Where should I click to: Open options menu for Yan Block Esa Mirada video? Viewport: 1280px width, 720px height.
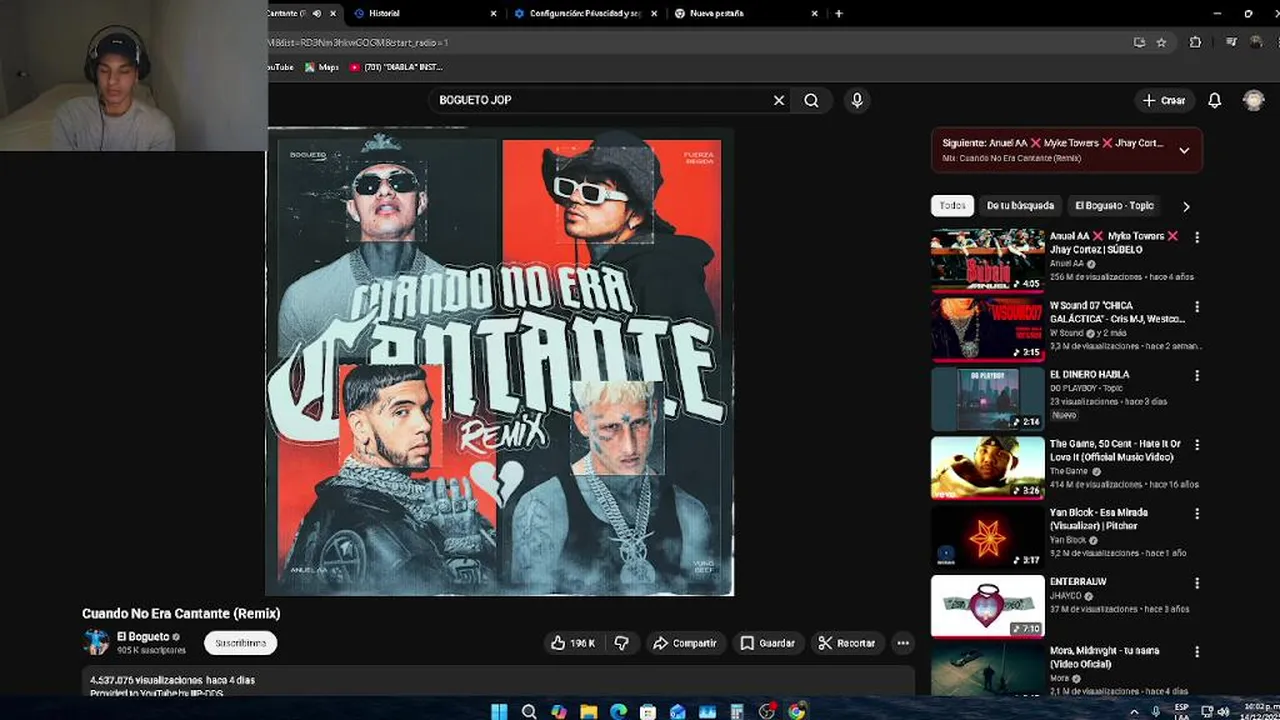pos(1197,513)
